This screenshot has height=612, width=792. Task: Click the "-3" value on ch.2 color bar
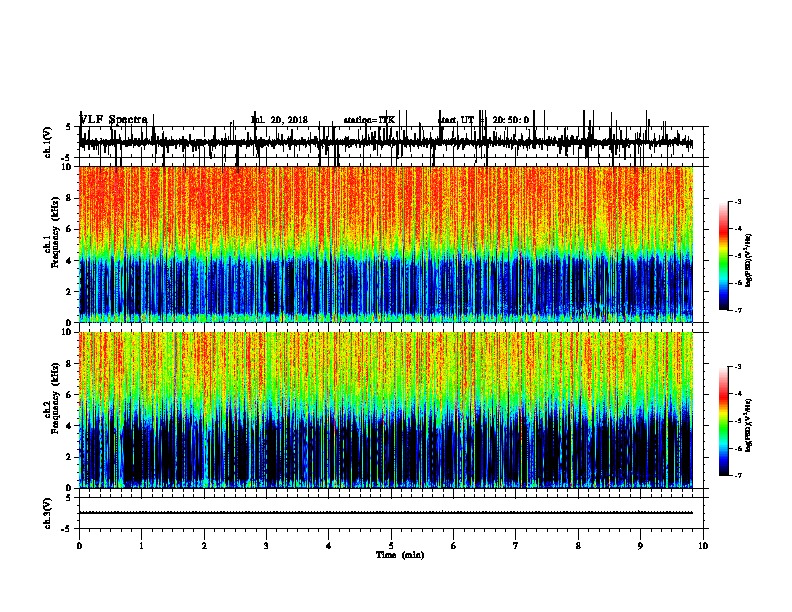pos(738,367)
